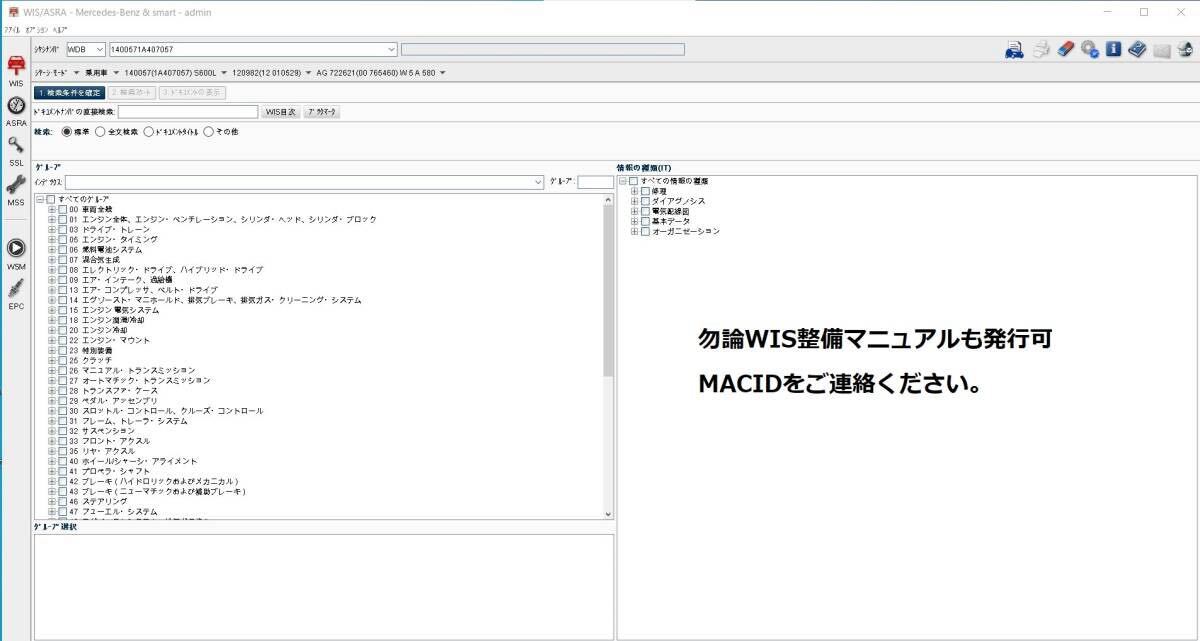Expand the ダイアグノシス information category
Viewport: 1200px width, 641px height.
pyautogui.click(x=633, y=199)
